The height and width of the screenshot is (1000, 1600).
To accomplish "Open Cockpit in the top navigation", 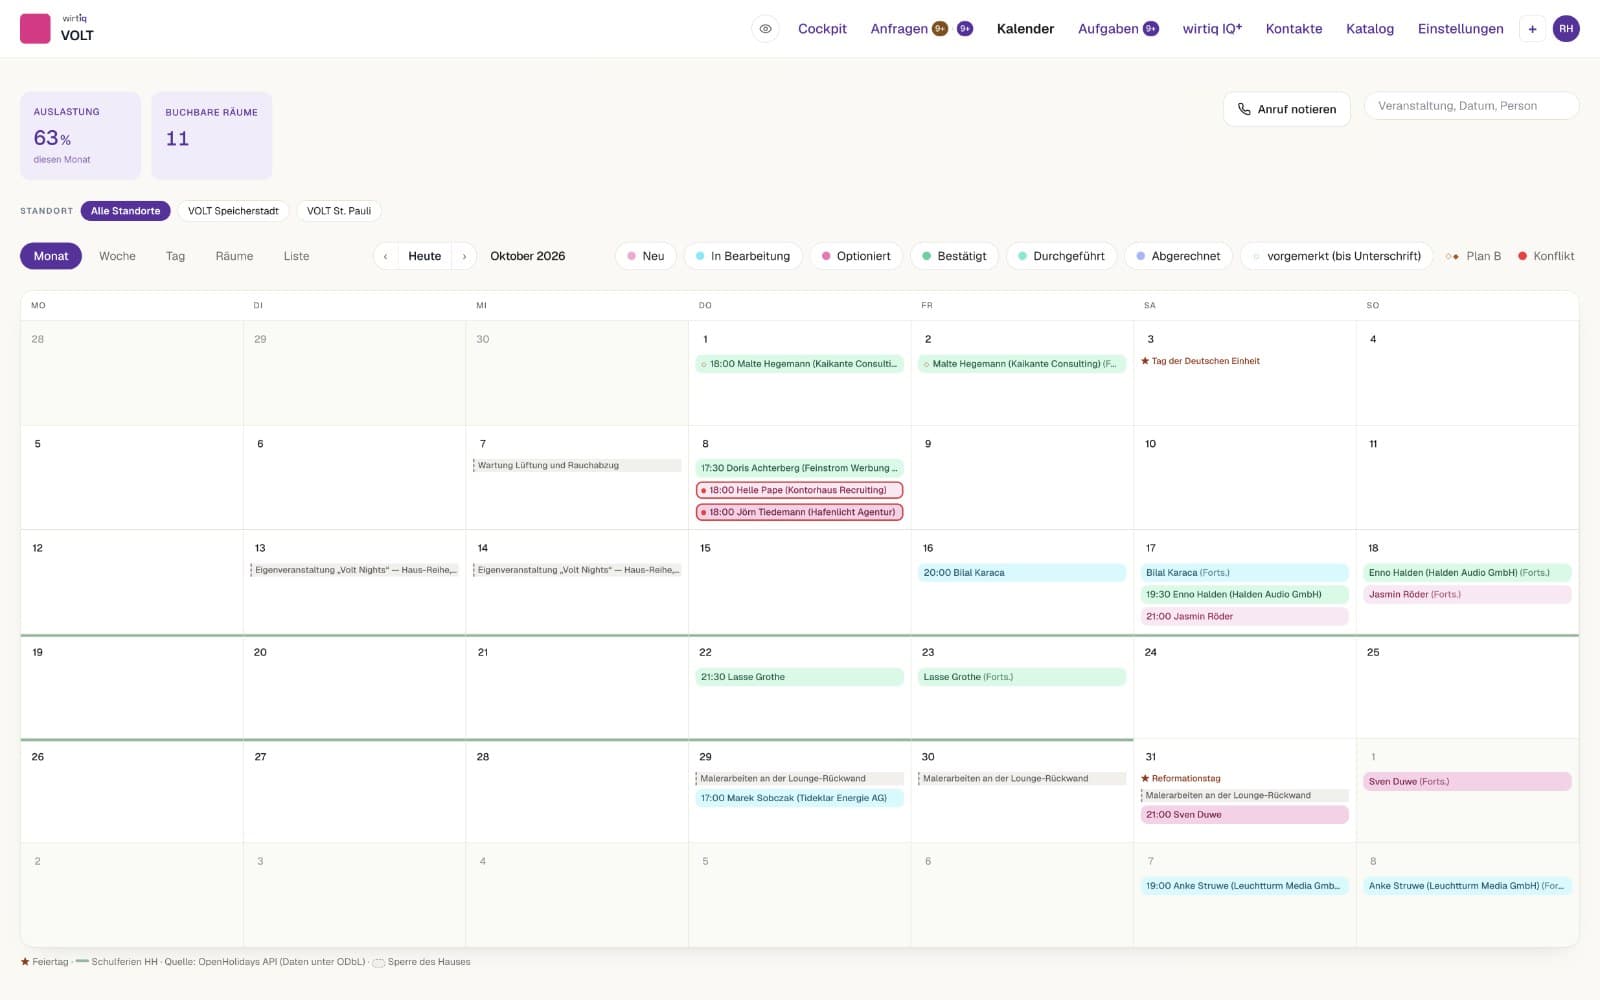I will tap(822, 29).
